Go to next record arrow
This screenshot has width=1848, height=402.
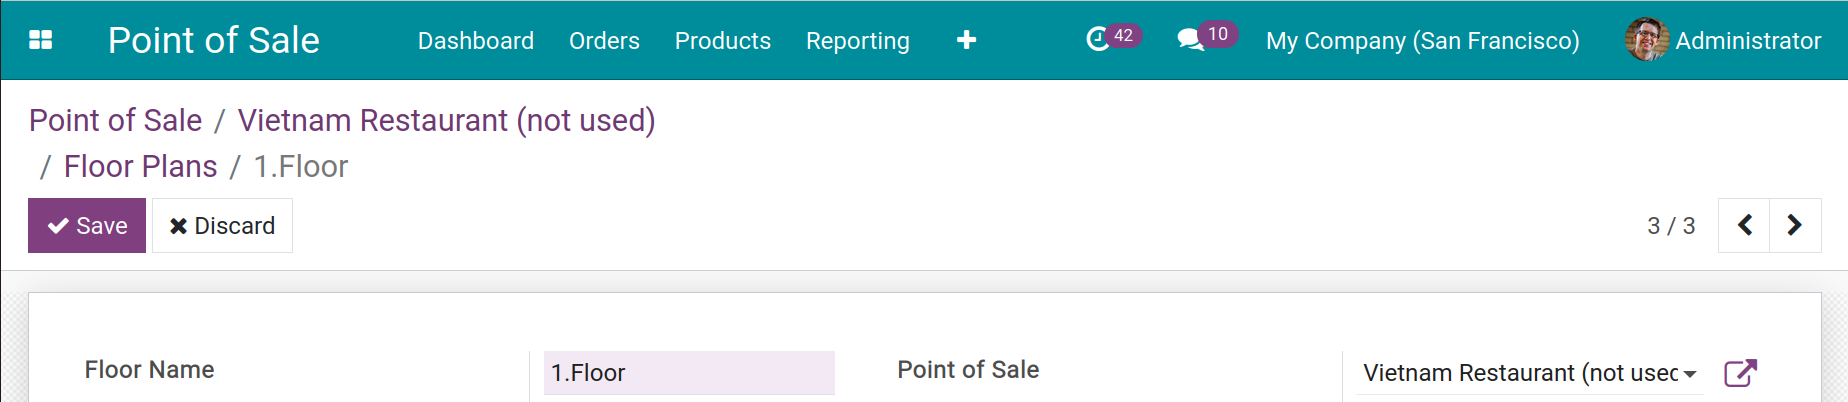pos(1795,225)
